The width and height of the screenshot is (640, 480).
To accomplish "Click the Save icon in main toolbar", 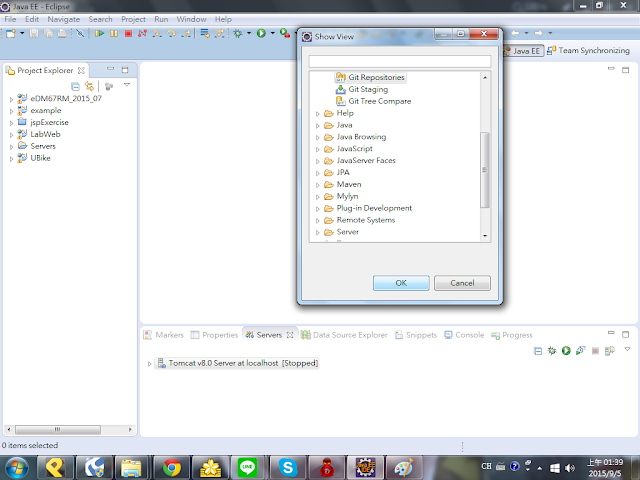I will click(34, 33).
